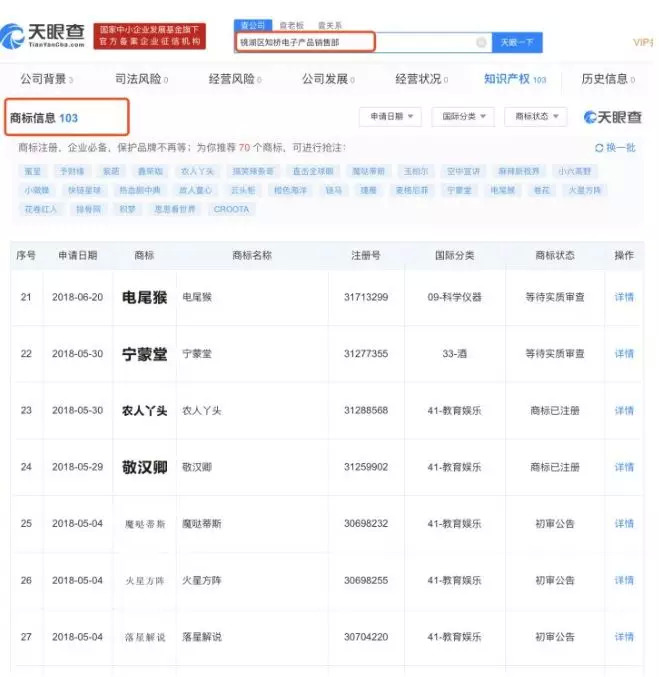Select the 查老板 search mode tab
This screenshot has width=659, height=677.
(x=291, y=24)
